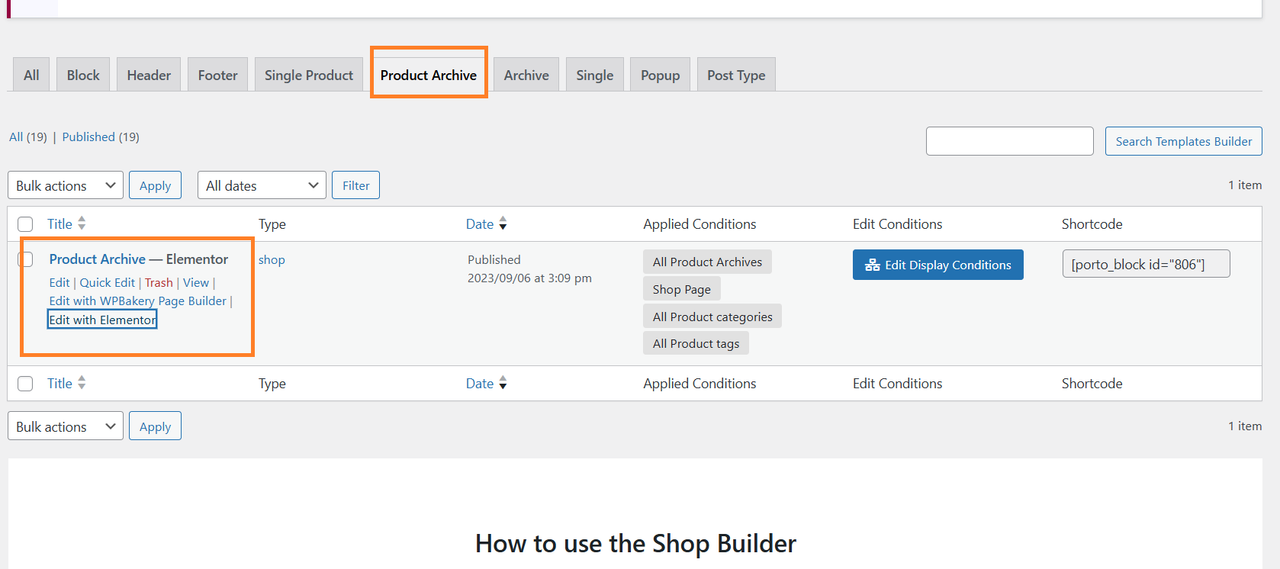Open the Block tab
Screen dimensions: 1280x569
point(83,75)
